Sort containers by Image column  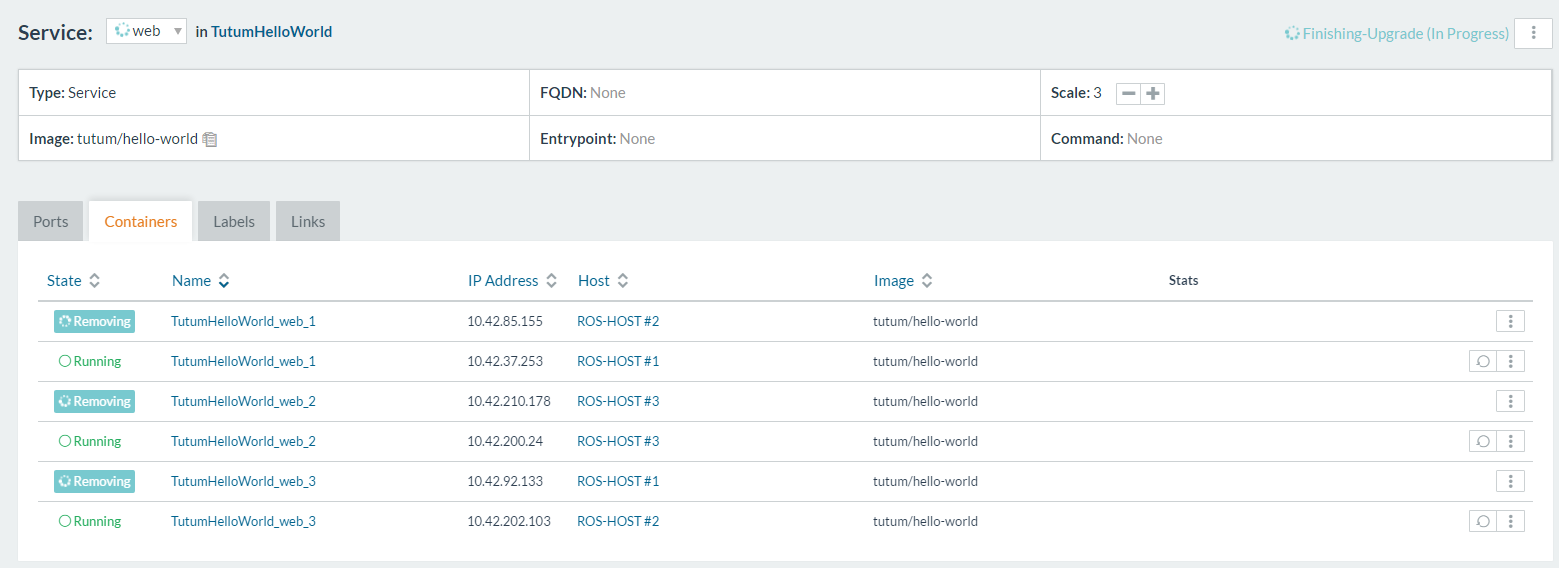903,281
